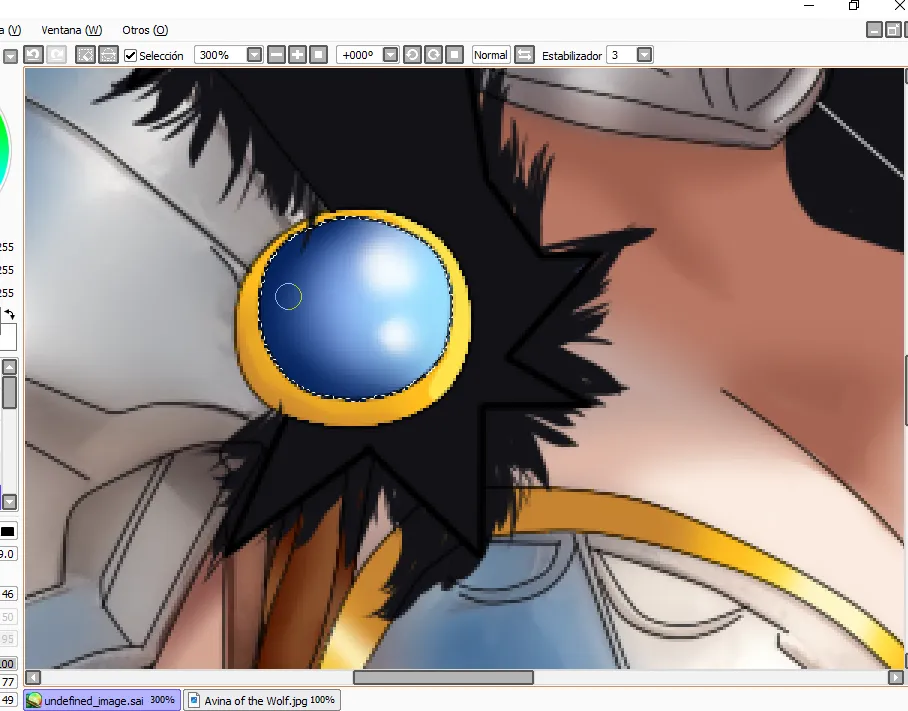Viewport: 908px width, 711px height.
Task: Click the left panel scroll-down arrow
Action: [x=10, y=501]
